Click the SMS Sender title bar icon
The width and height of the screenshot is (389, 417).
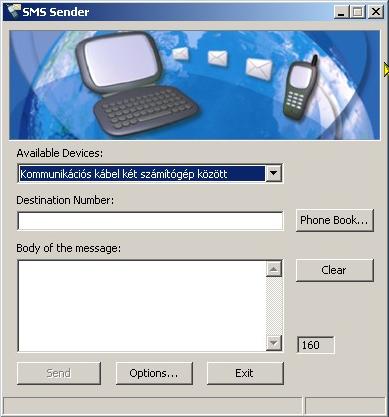(13, 12)
